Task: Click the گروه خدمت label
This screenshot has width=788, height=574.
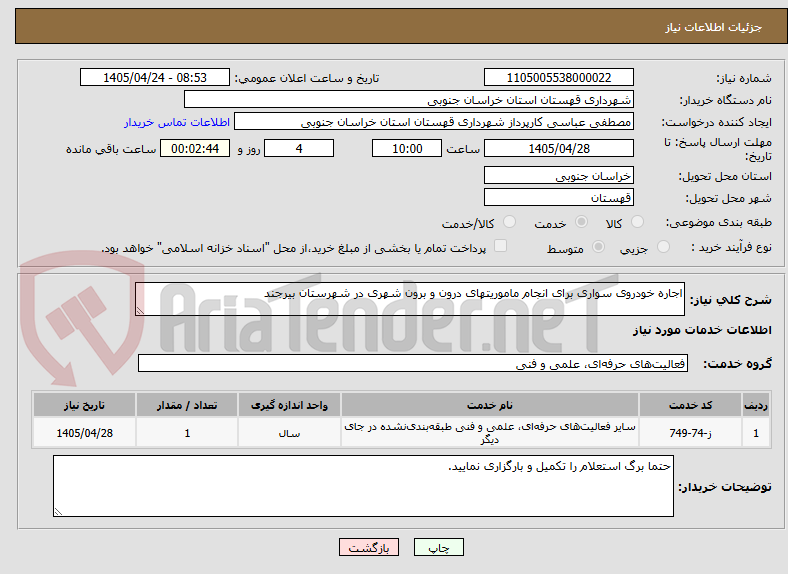Action: 737,364
